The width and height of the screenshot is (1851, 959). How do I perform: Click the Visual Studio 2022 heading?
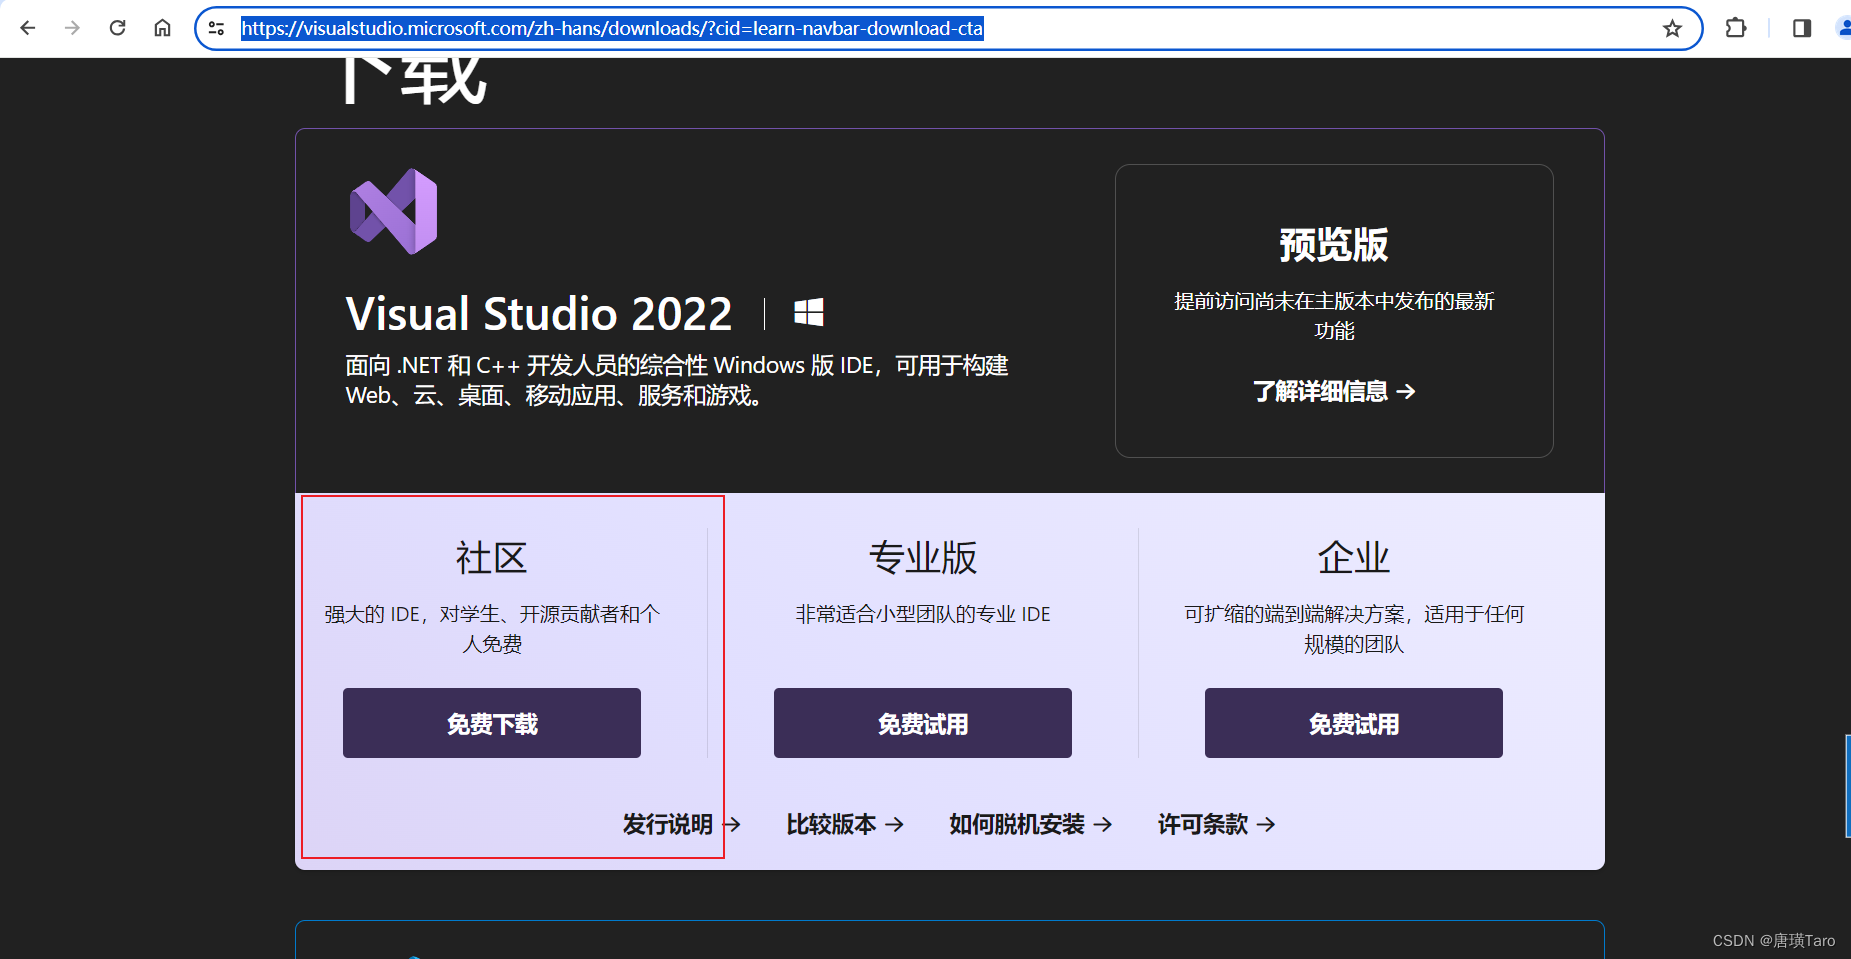tap(539, 314)
